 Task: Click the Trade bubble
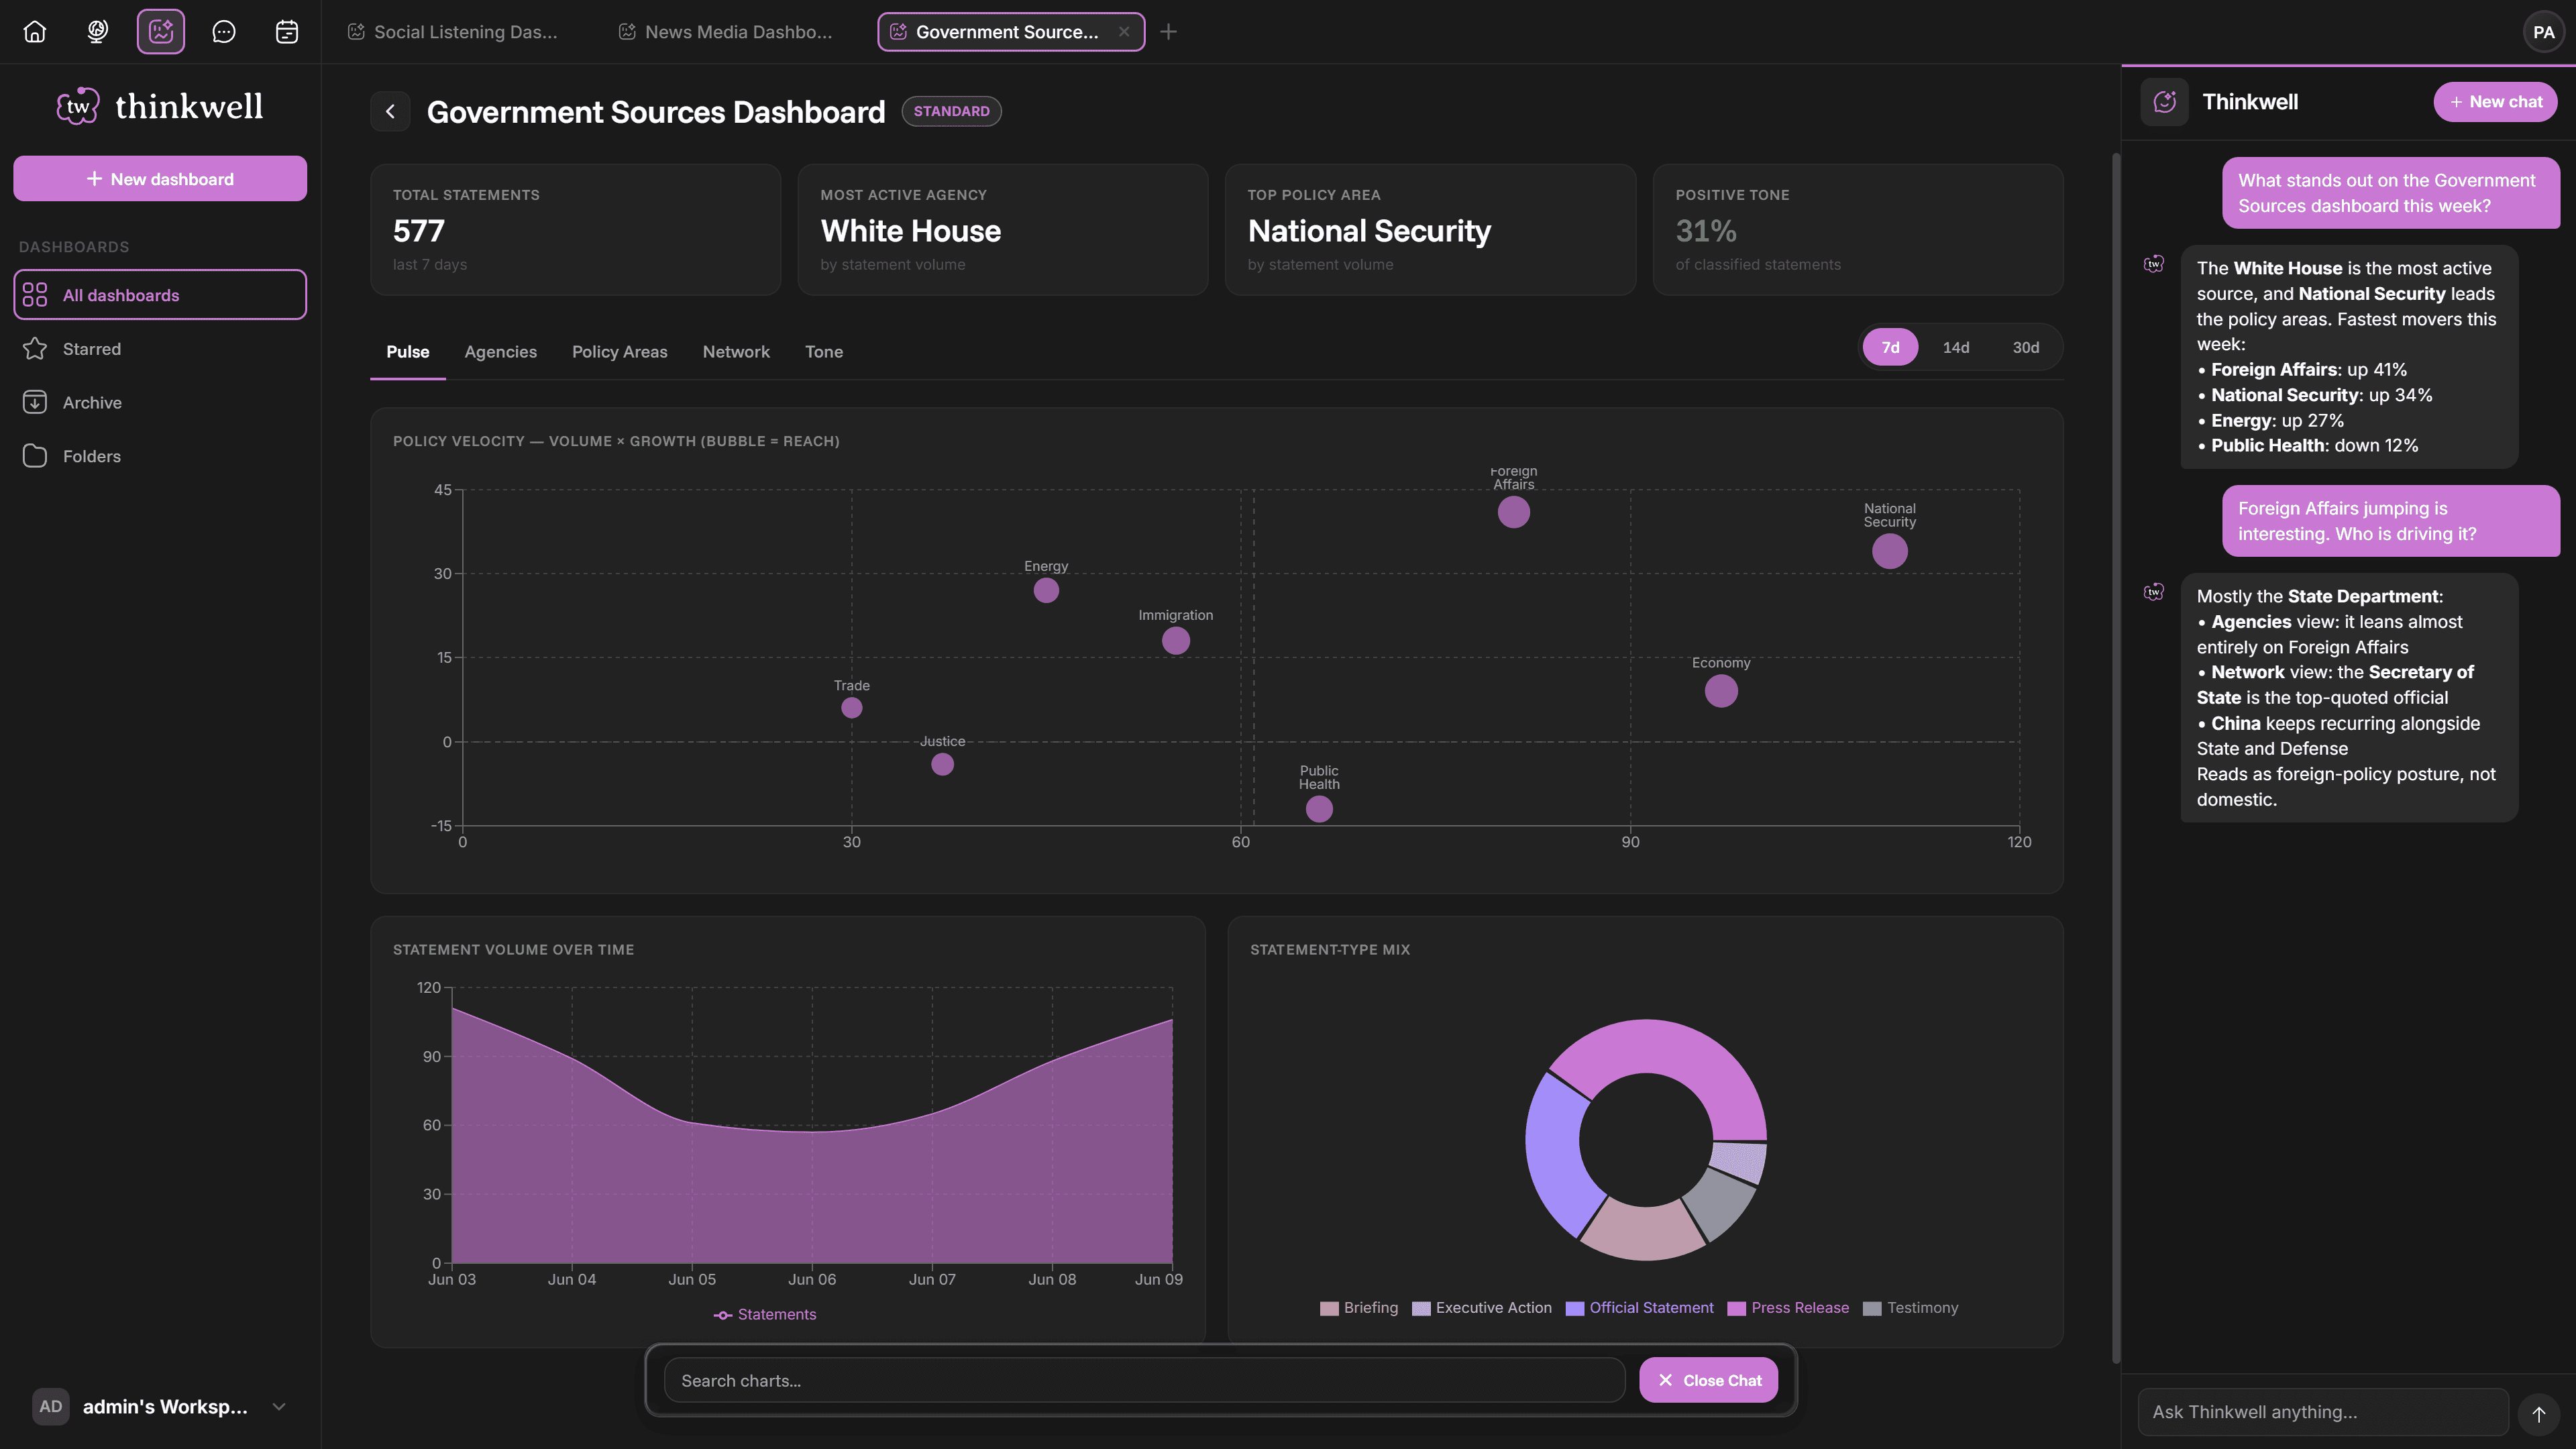coord(852,708)
